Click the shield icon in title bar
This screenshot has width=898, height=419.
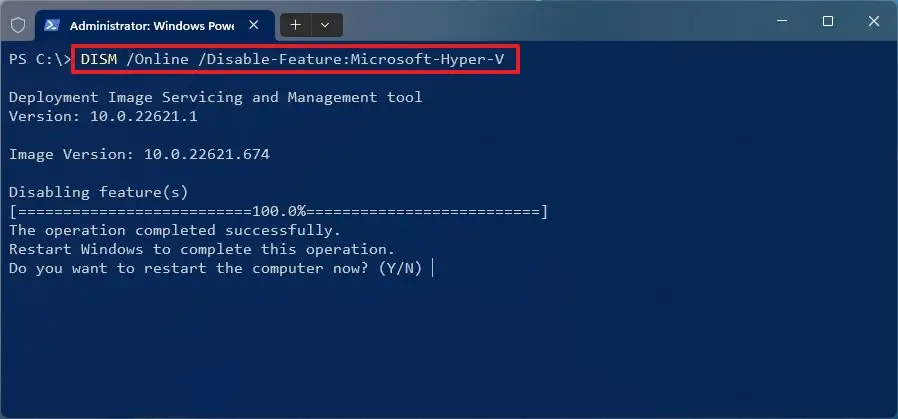18,25
